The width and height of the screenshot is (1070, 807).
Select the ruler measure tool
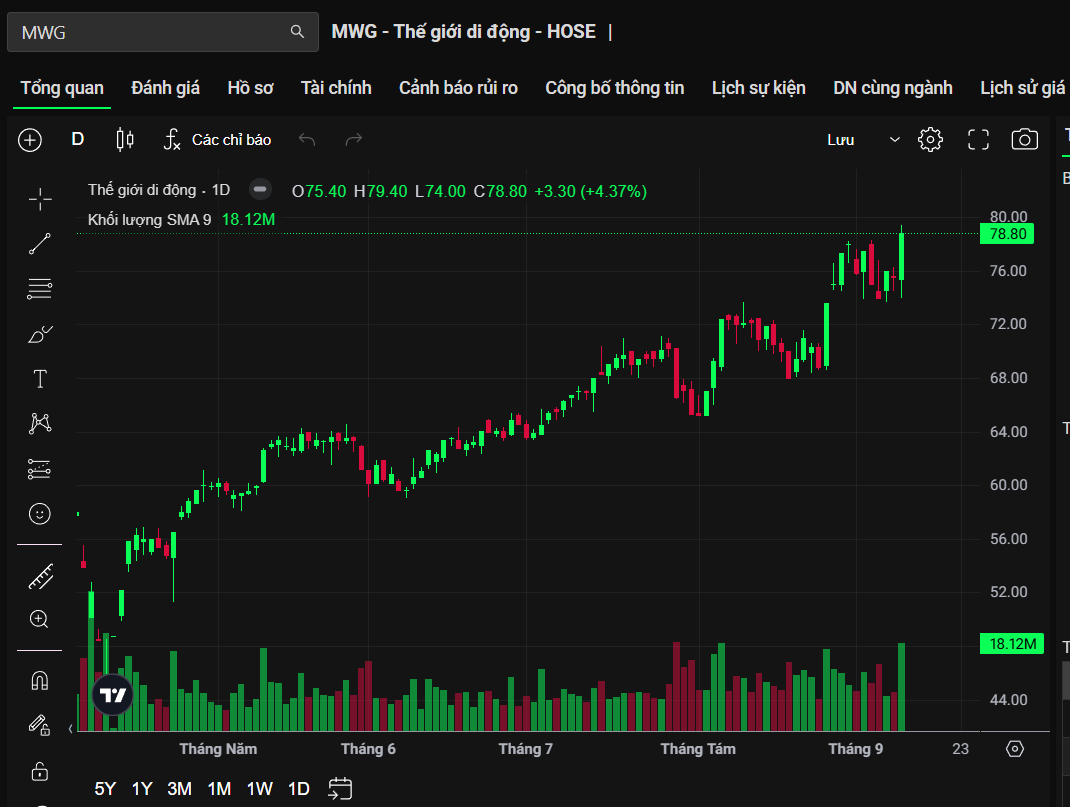point(40,576)
